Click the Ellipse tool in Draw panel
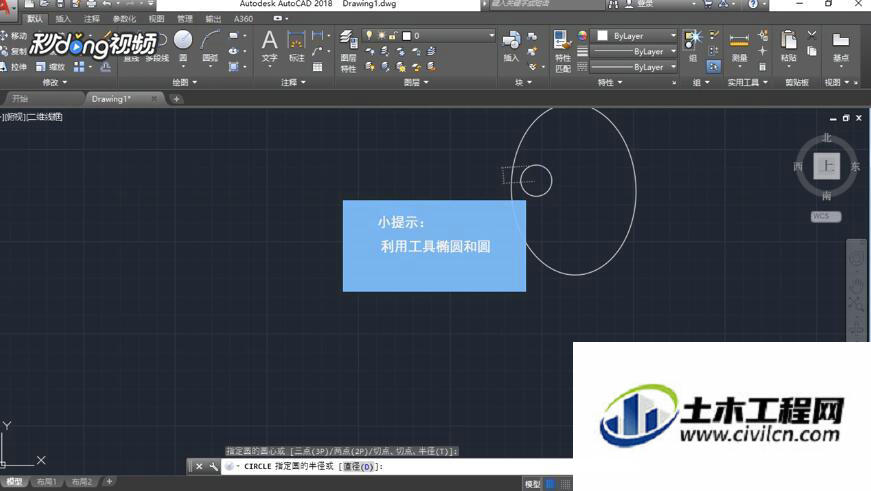Viewport: 871px width, 491px height. point(234,51)
